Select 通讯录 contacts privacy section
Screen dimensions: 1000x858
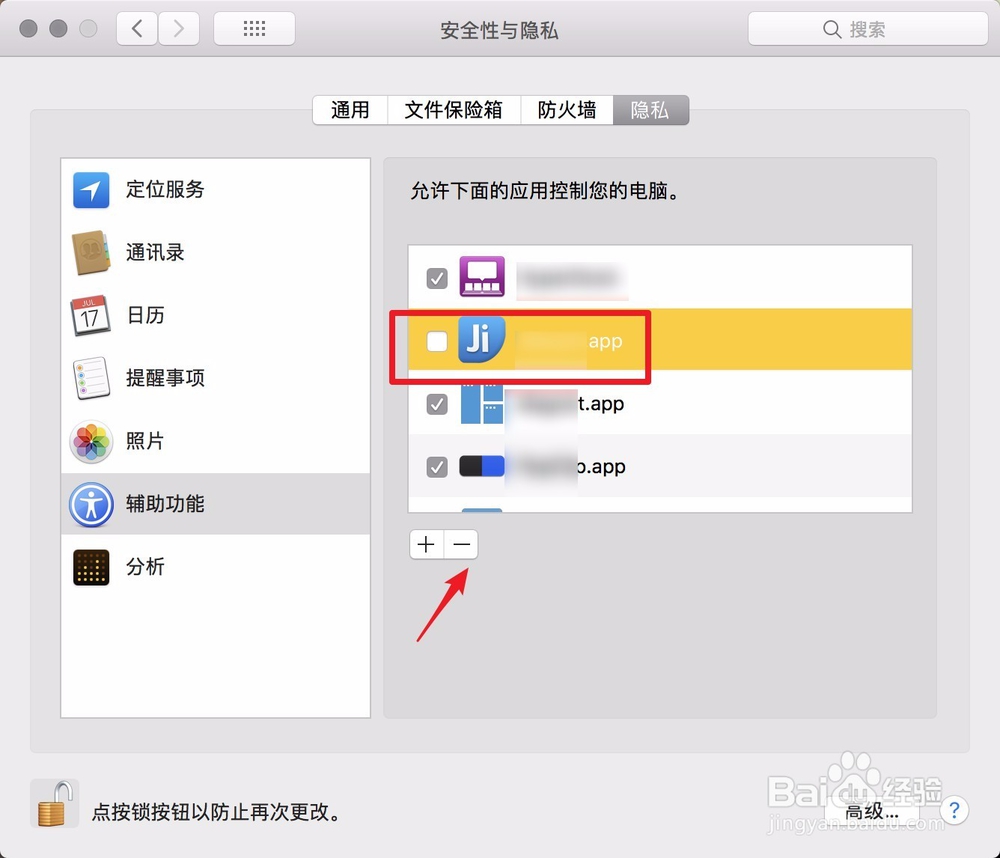coord(155,252)
